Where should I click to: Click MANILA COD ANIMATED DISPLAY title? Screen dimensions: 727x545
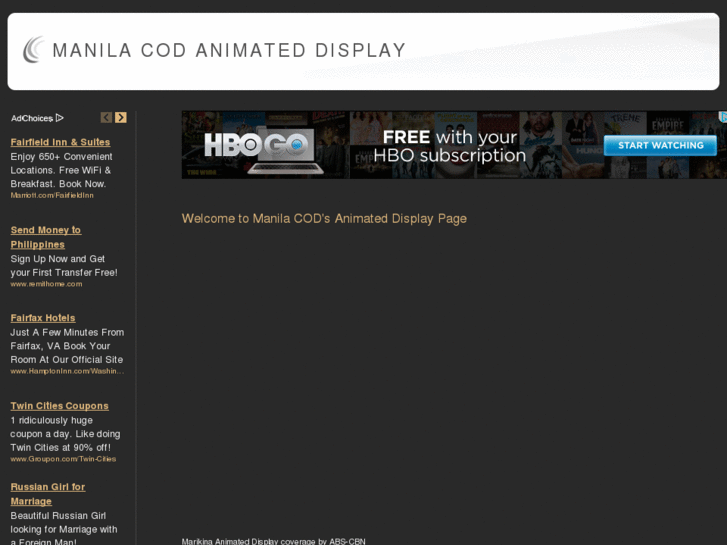coord(229,50)
